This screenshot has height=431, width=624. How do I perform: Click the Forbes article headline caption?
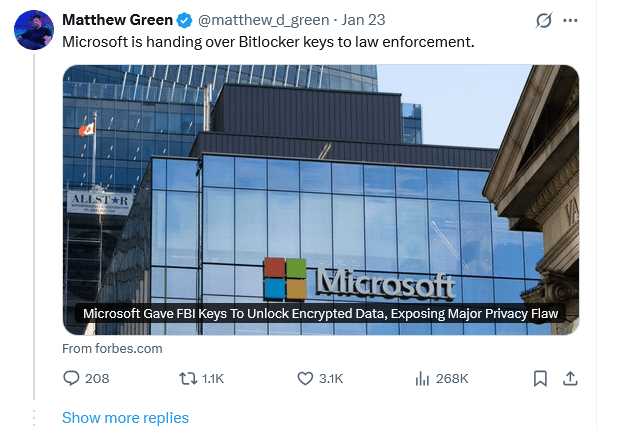320,314
